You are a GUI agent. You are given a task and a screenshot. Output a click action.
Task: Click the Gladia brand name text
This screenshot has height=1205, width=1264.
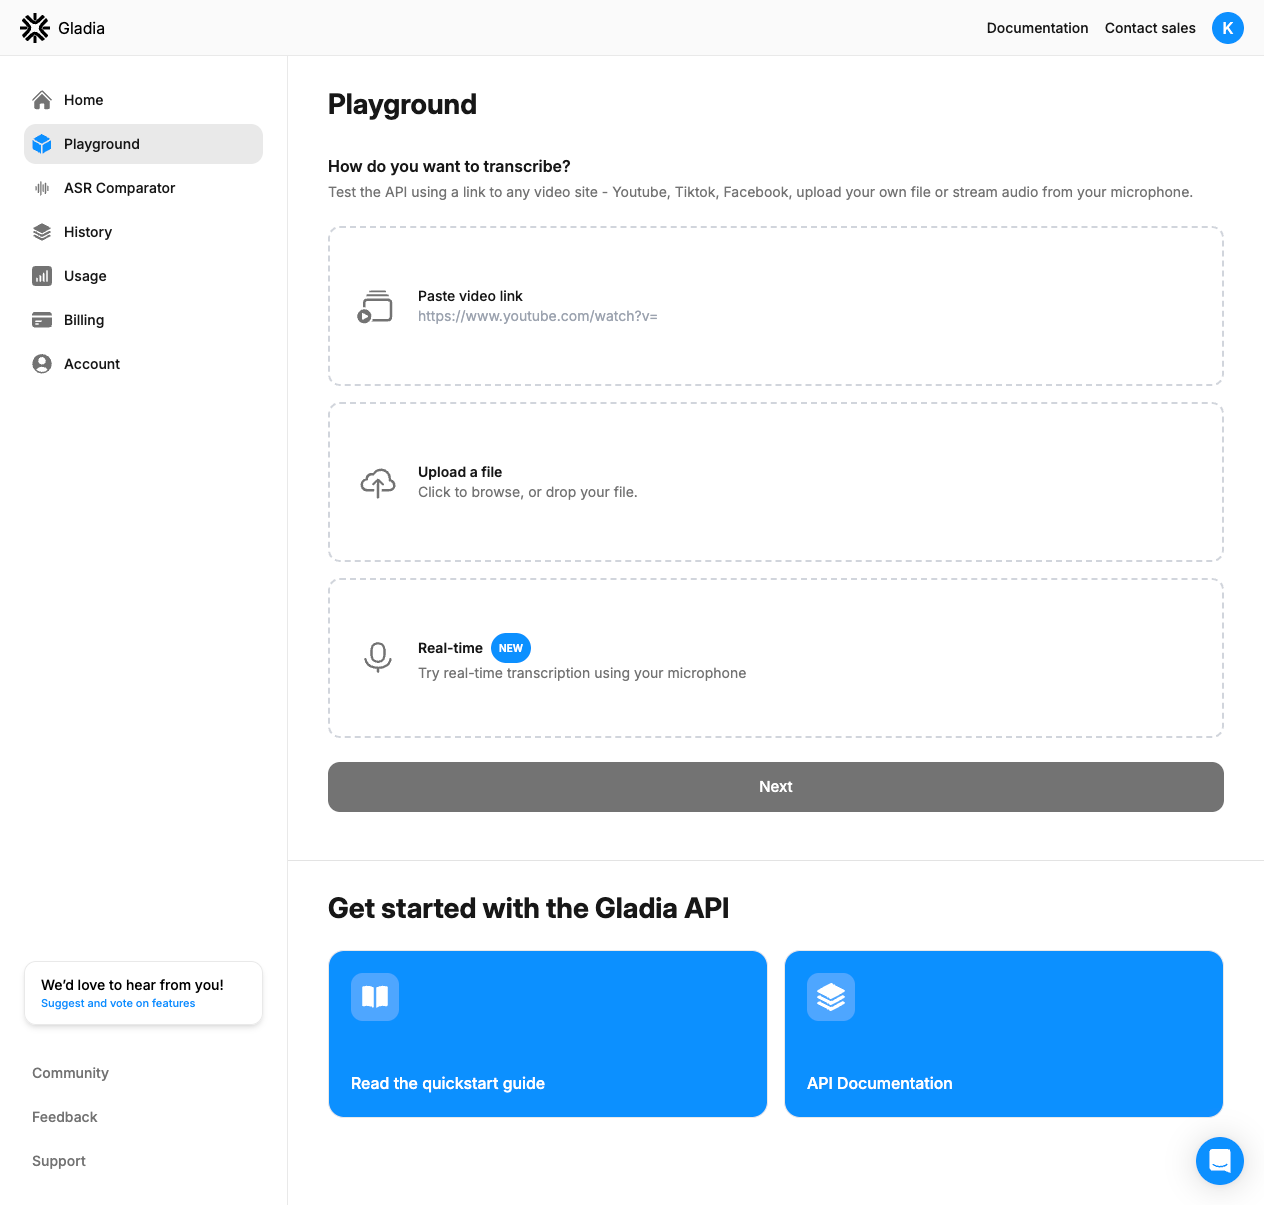click(x=81, y=28)
